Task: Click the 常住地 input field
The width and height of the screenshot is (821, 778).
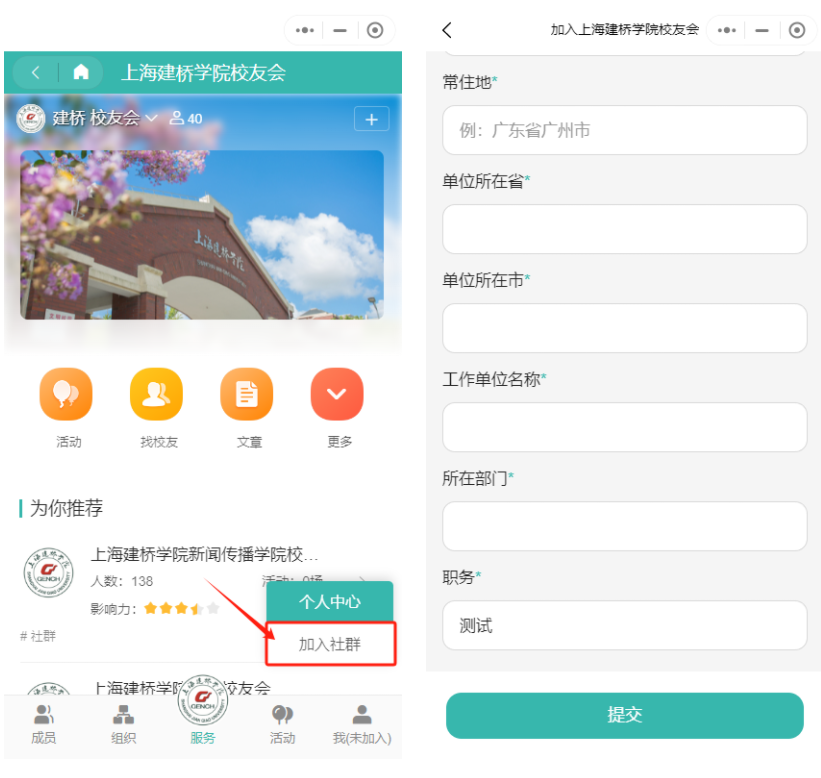Action: tap(624, 130)
